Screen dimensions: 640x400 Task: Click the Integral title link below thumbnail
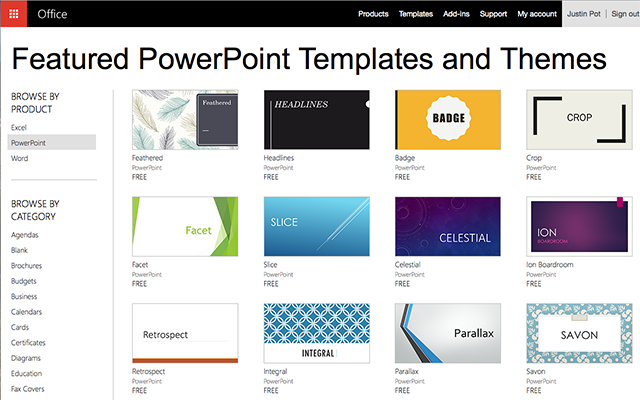276,371
